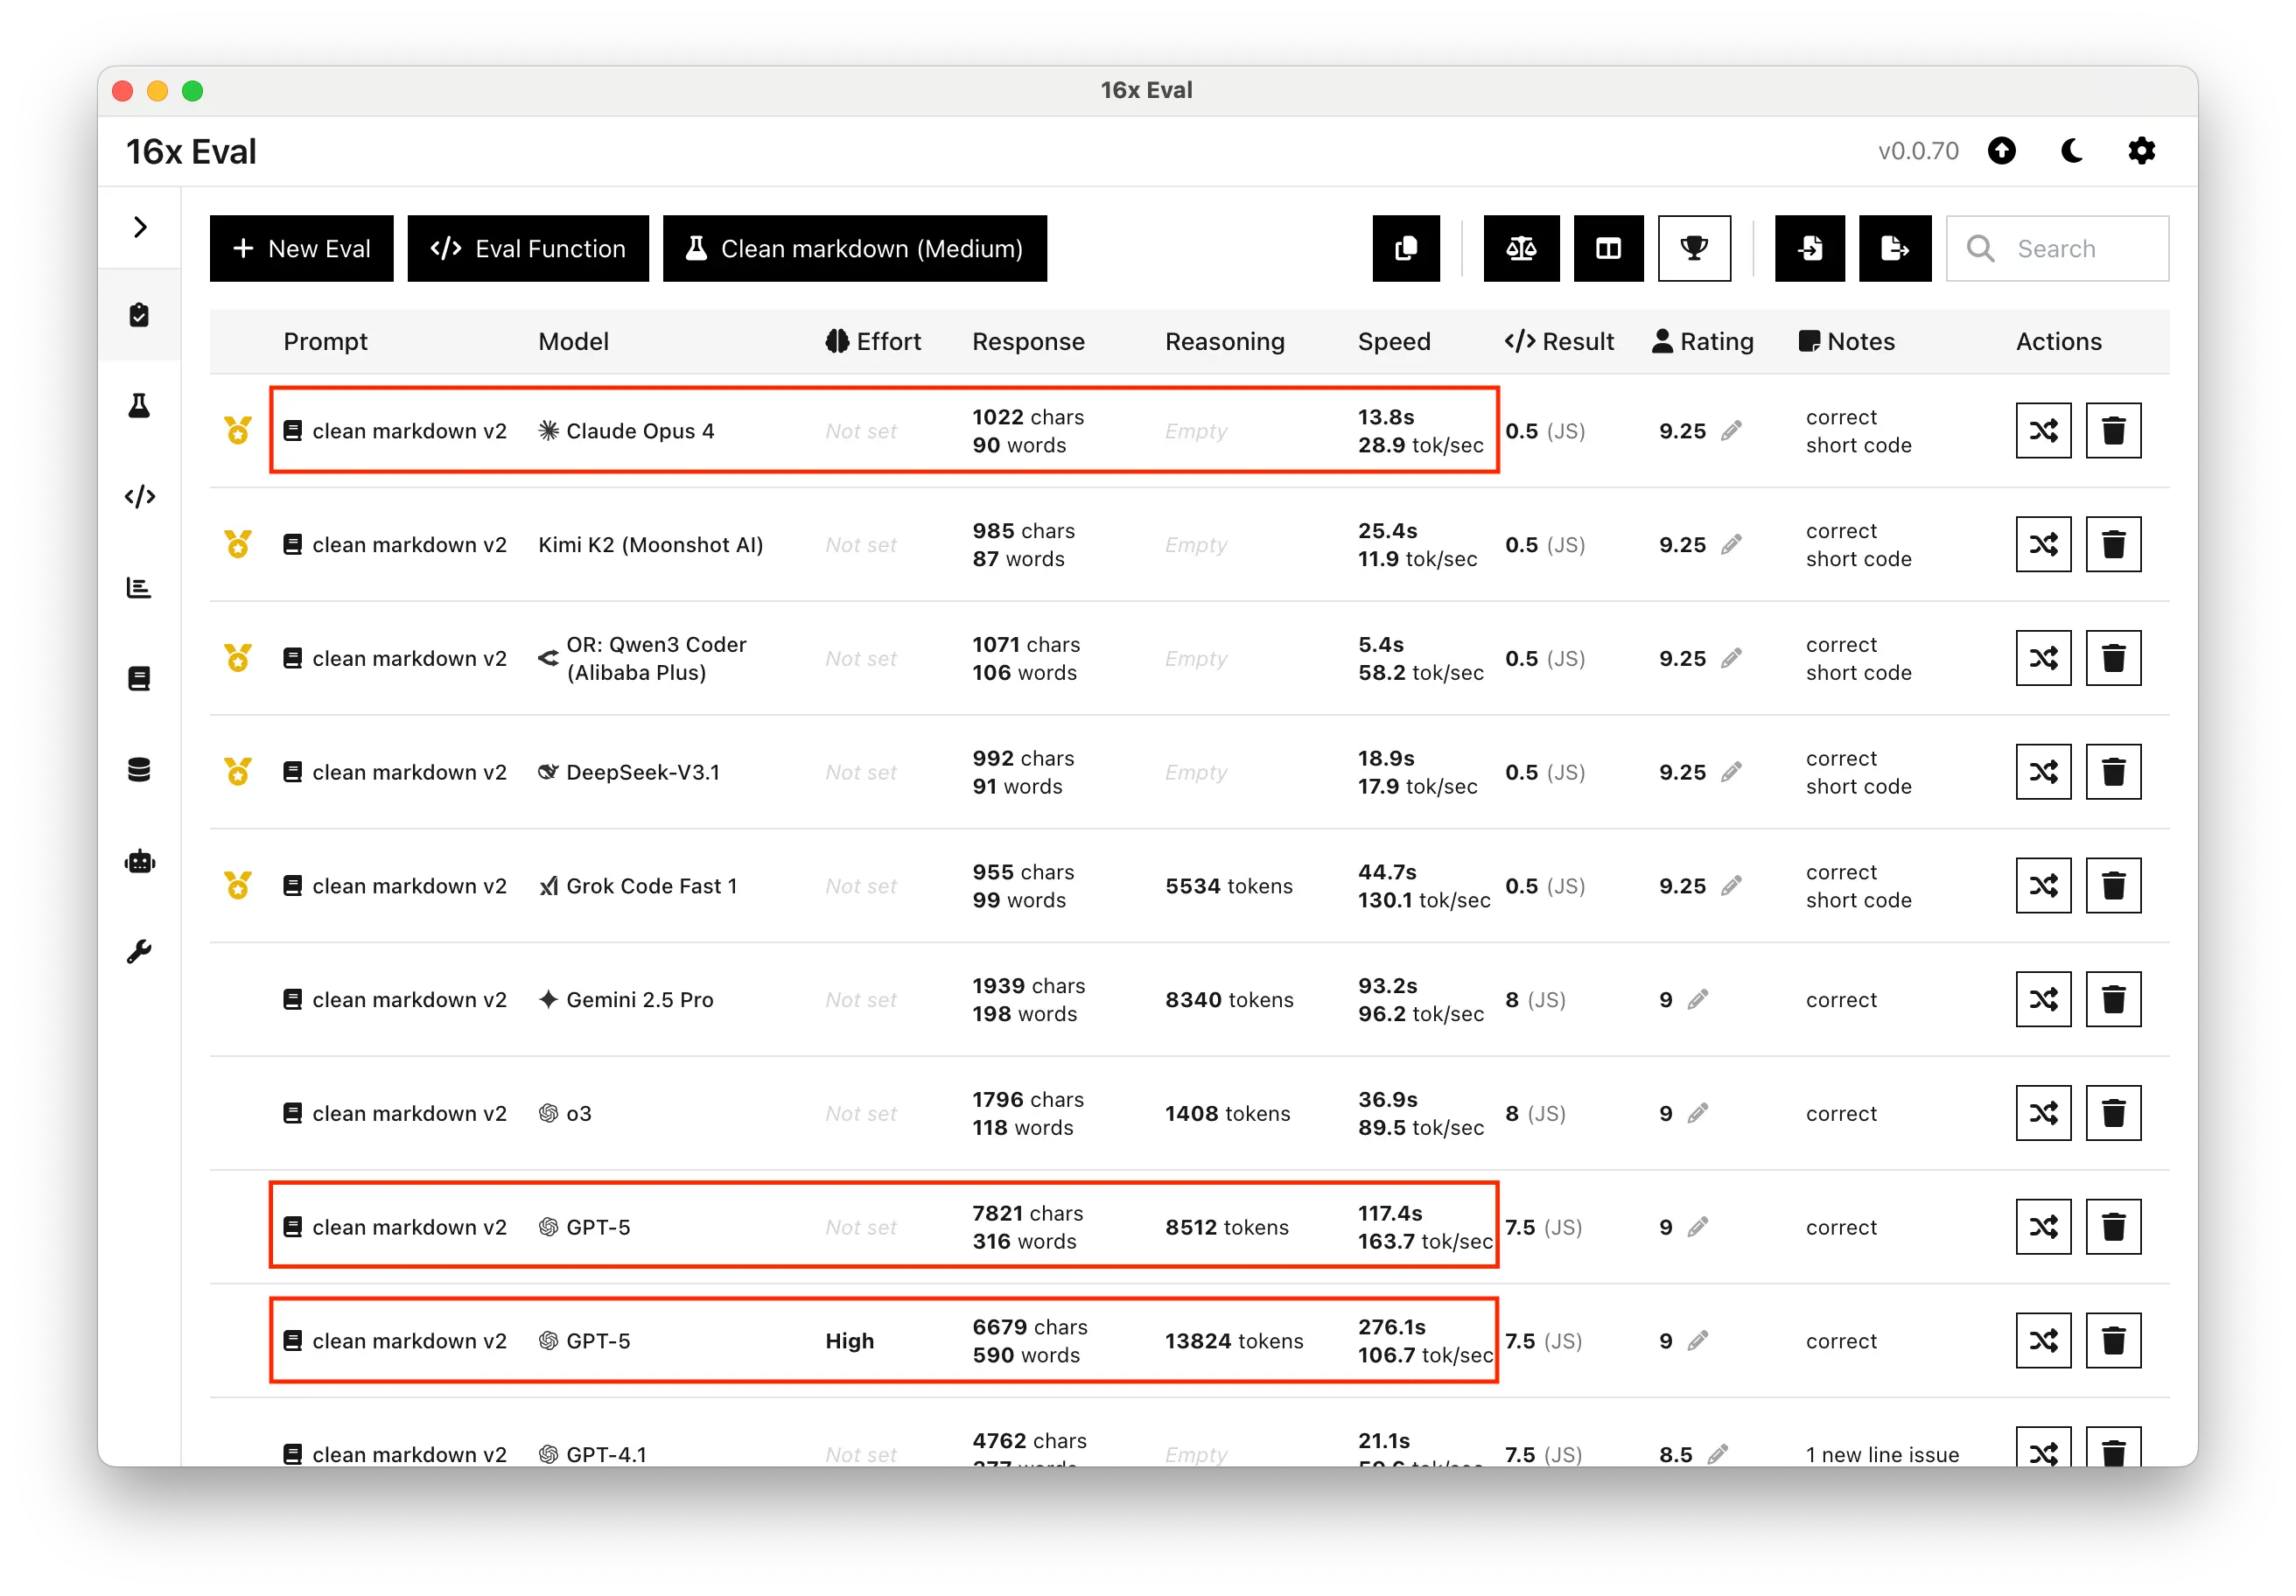Click shuffle rerun icon for Qwen3 Coder
This screenshot has width=2296, height=1596.
(2043, 658)
